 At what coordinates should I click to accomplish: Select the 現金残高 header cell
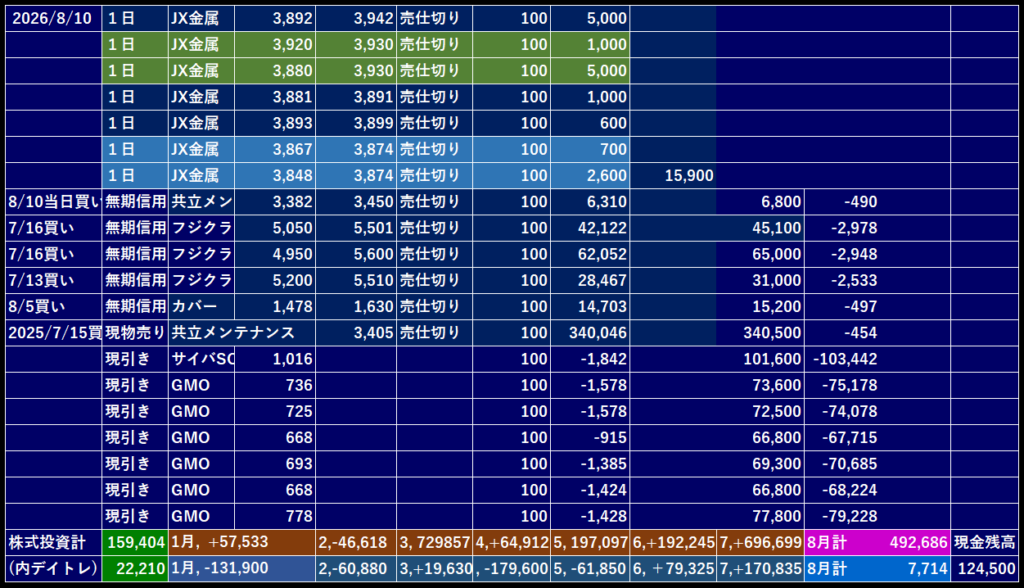(984, 542)
